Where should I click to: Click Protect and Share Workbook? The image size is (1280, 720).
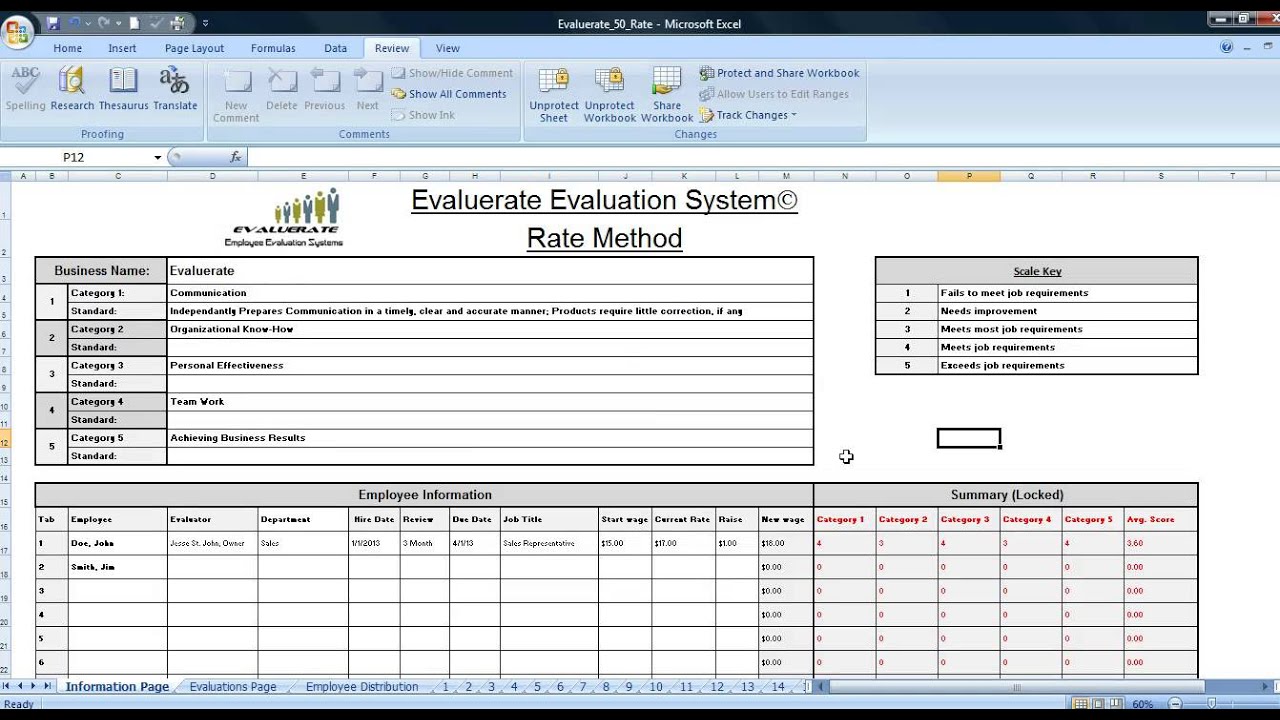[x=779, y=73]
